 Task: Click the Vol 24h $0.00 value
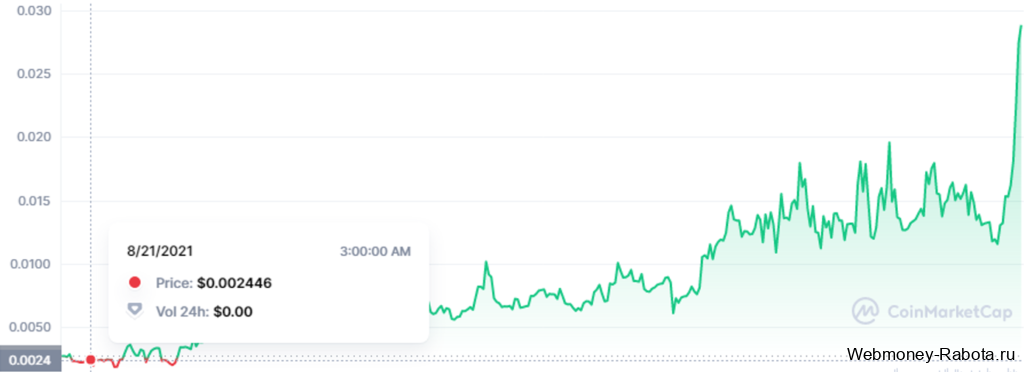pyautogui.click(x=232, y=311)
